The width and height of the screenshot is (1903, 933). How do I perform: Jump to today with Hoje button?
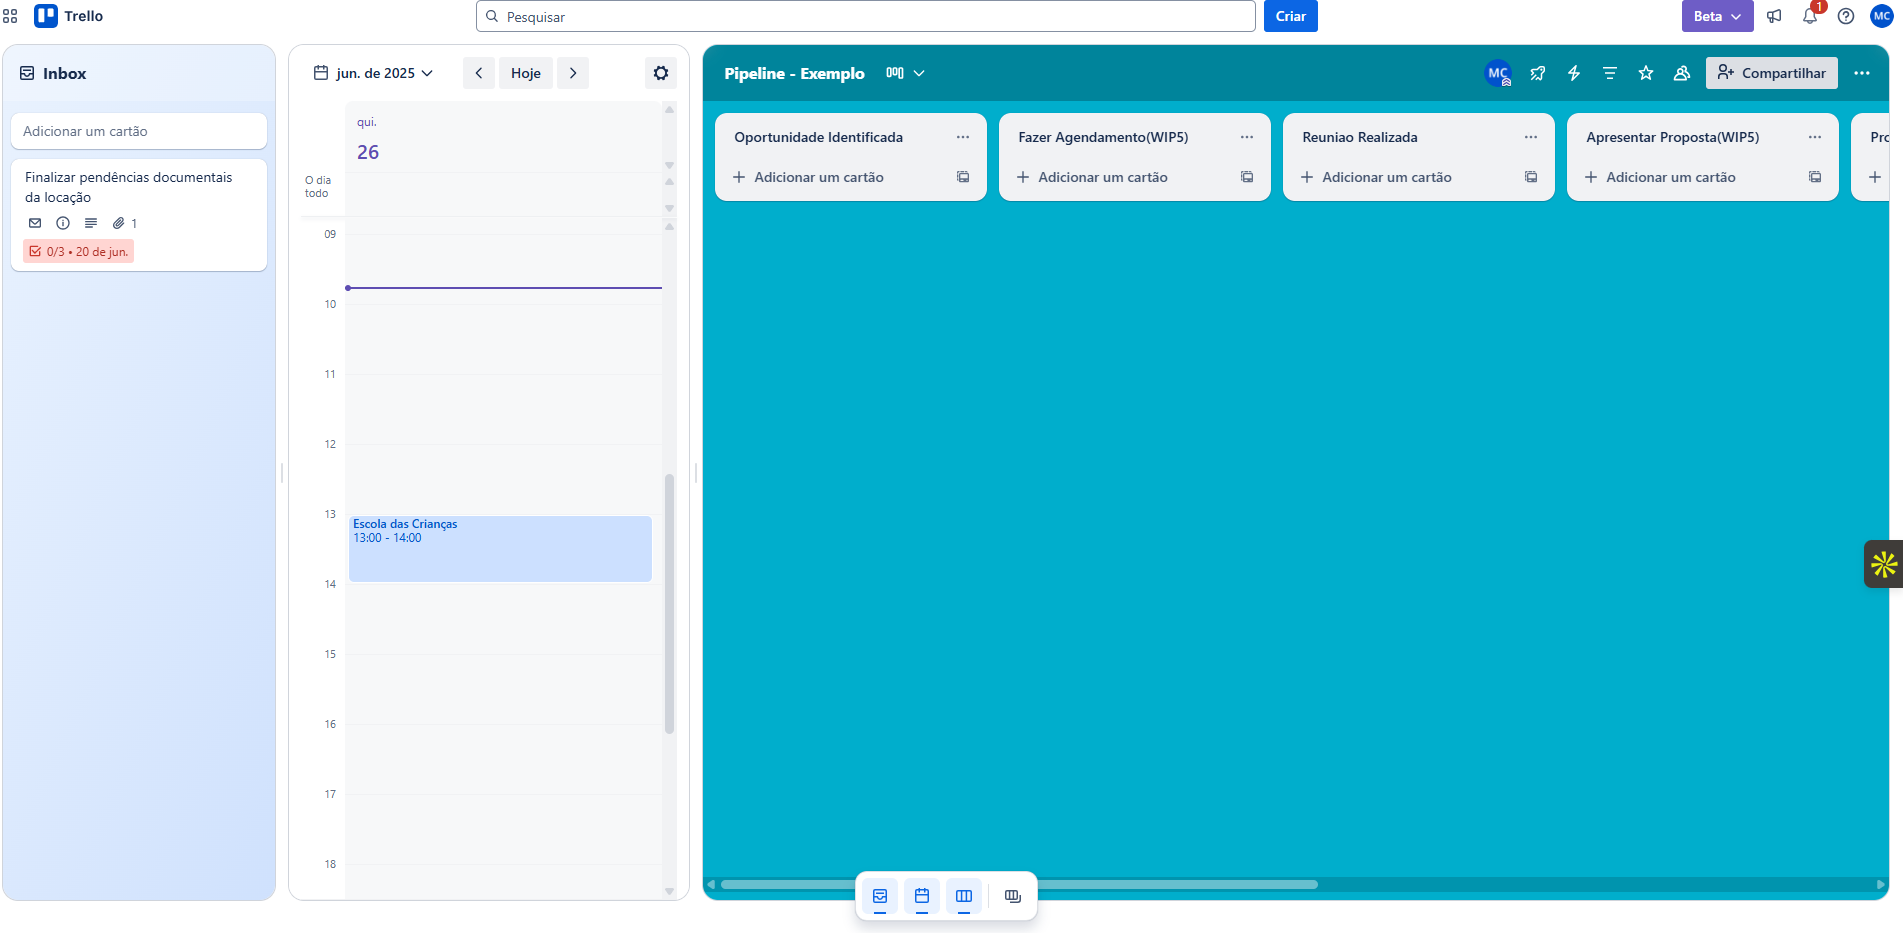tap(526, 73)
